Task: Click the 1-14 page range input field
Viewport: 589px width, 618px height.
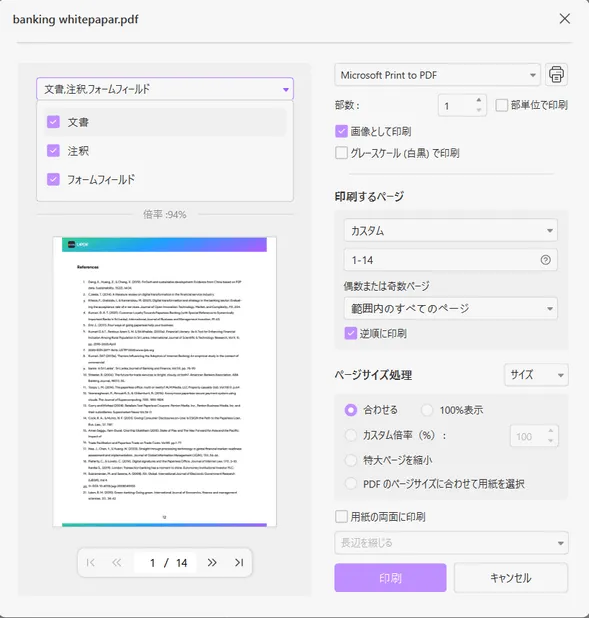Action: 451,260
